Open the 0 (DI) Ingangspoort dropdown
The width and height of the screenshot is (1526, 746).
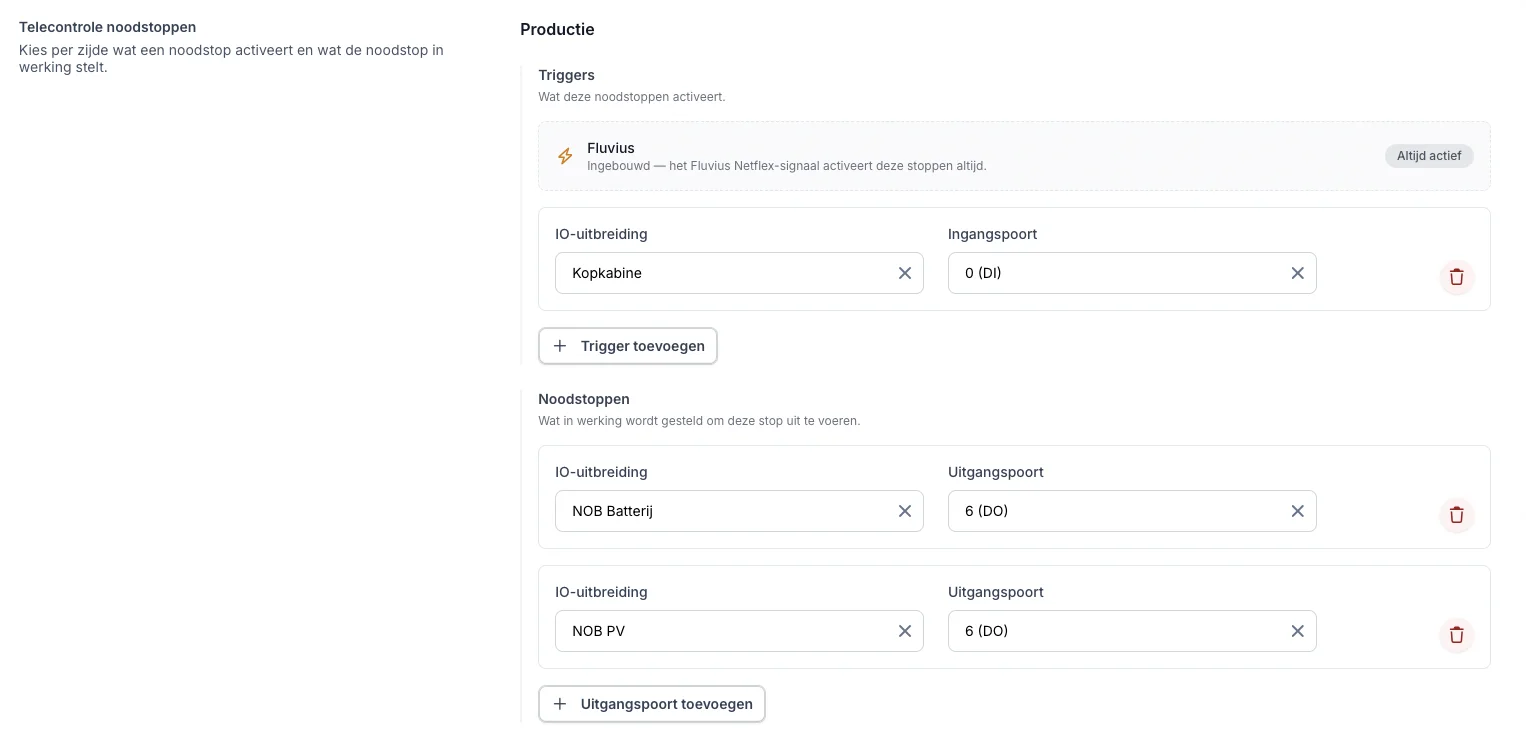[1132, 273]
